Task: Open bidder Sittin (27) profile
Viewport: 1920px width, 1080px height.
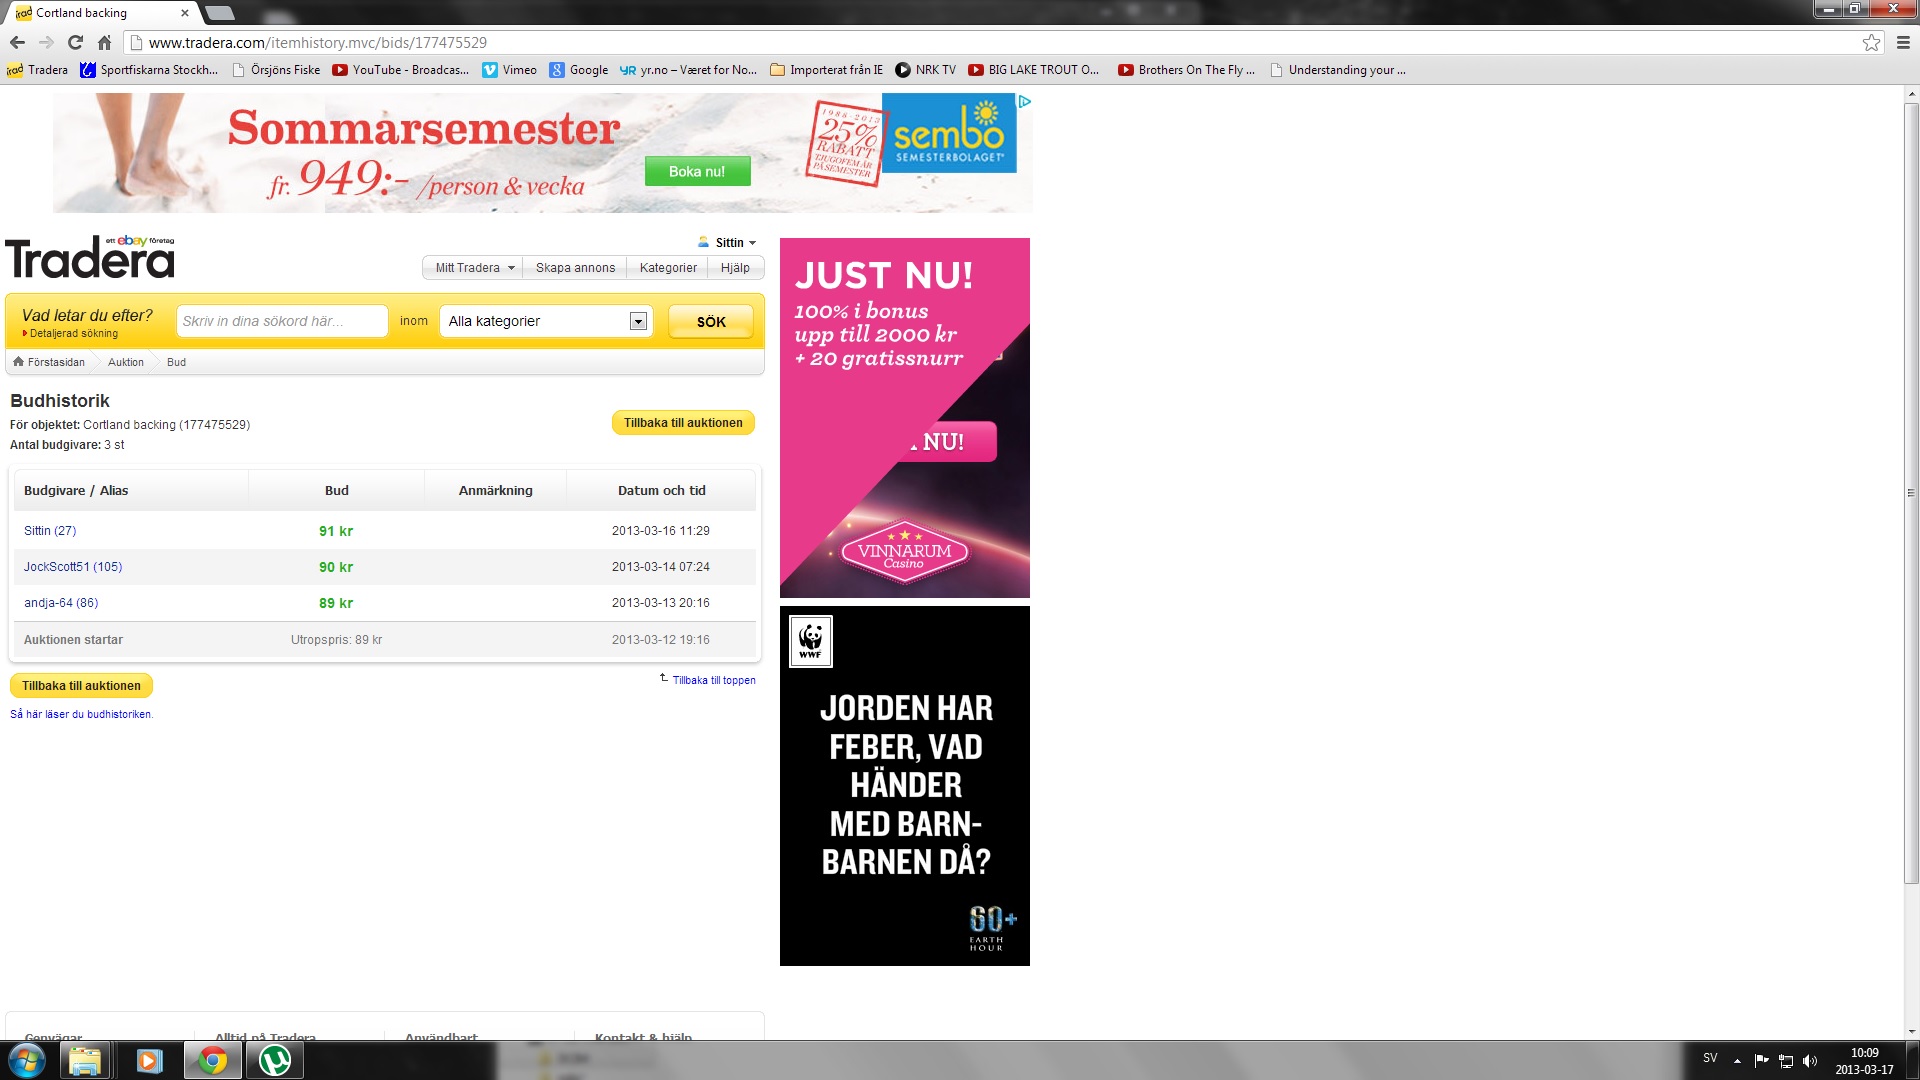Action: click(50, 531)
